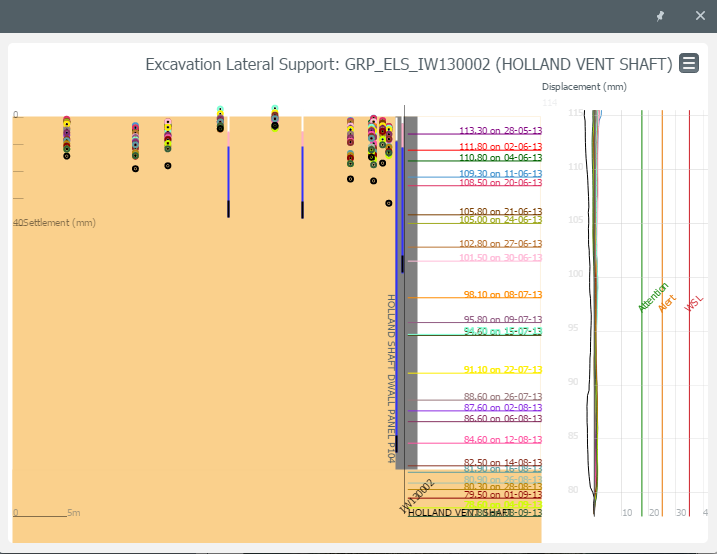Viewport: 717px width, 554px height.
Task: Click displacement axis value 90
Action: tap(573, 382)
